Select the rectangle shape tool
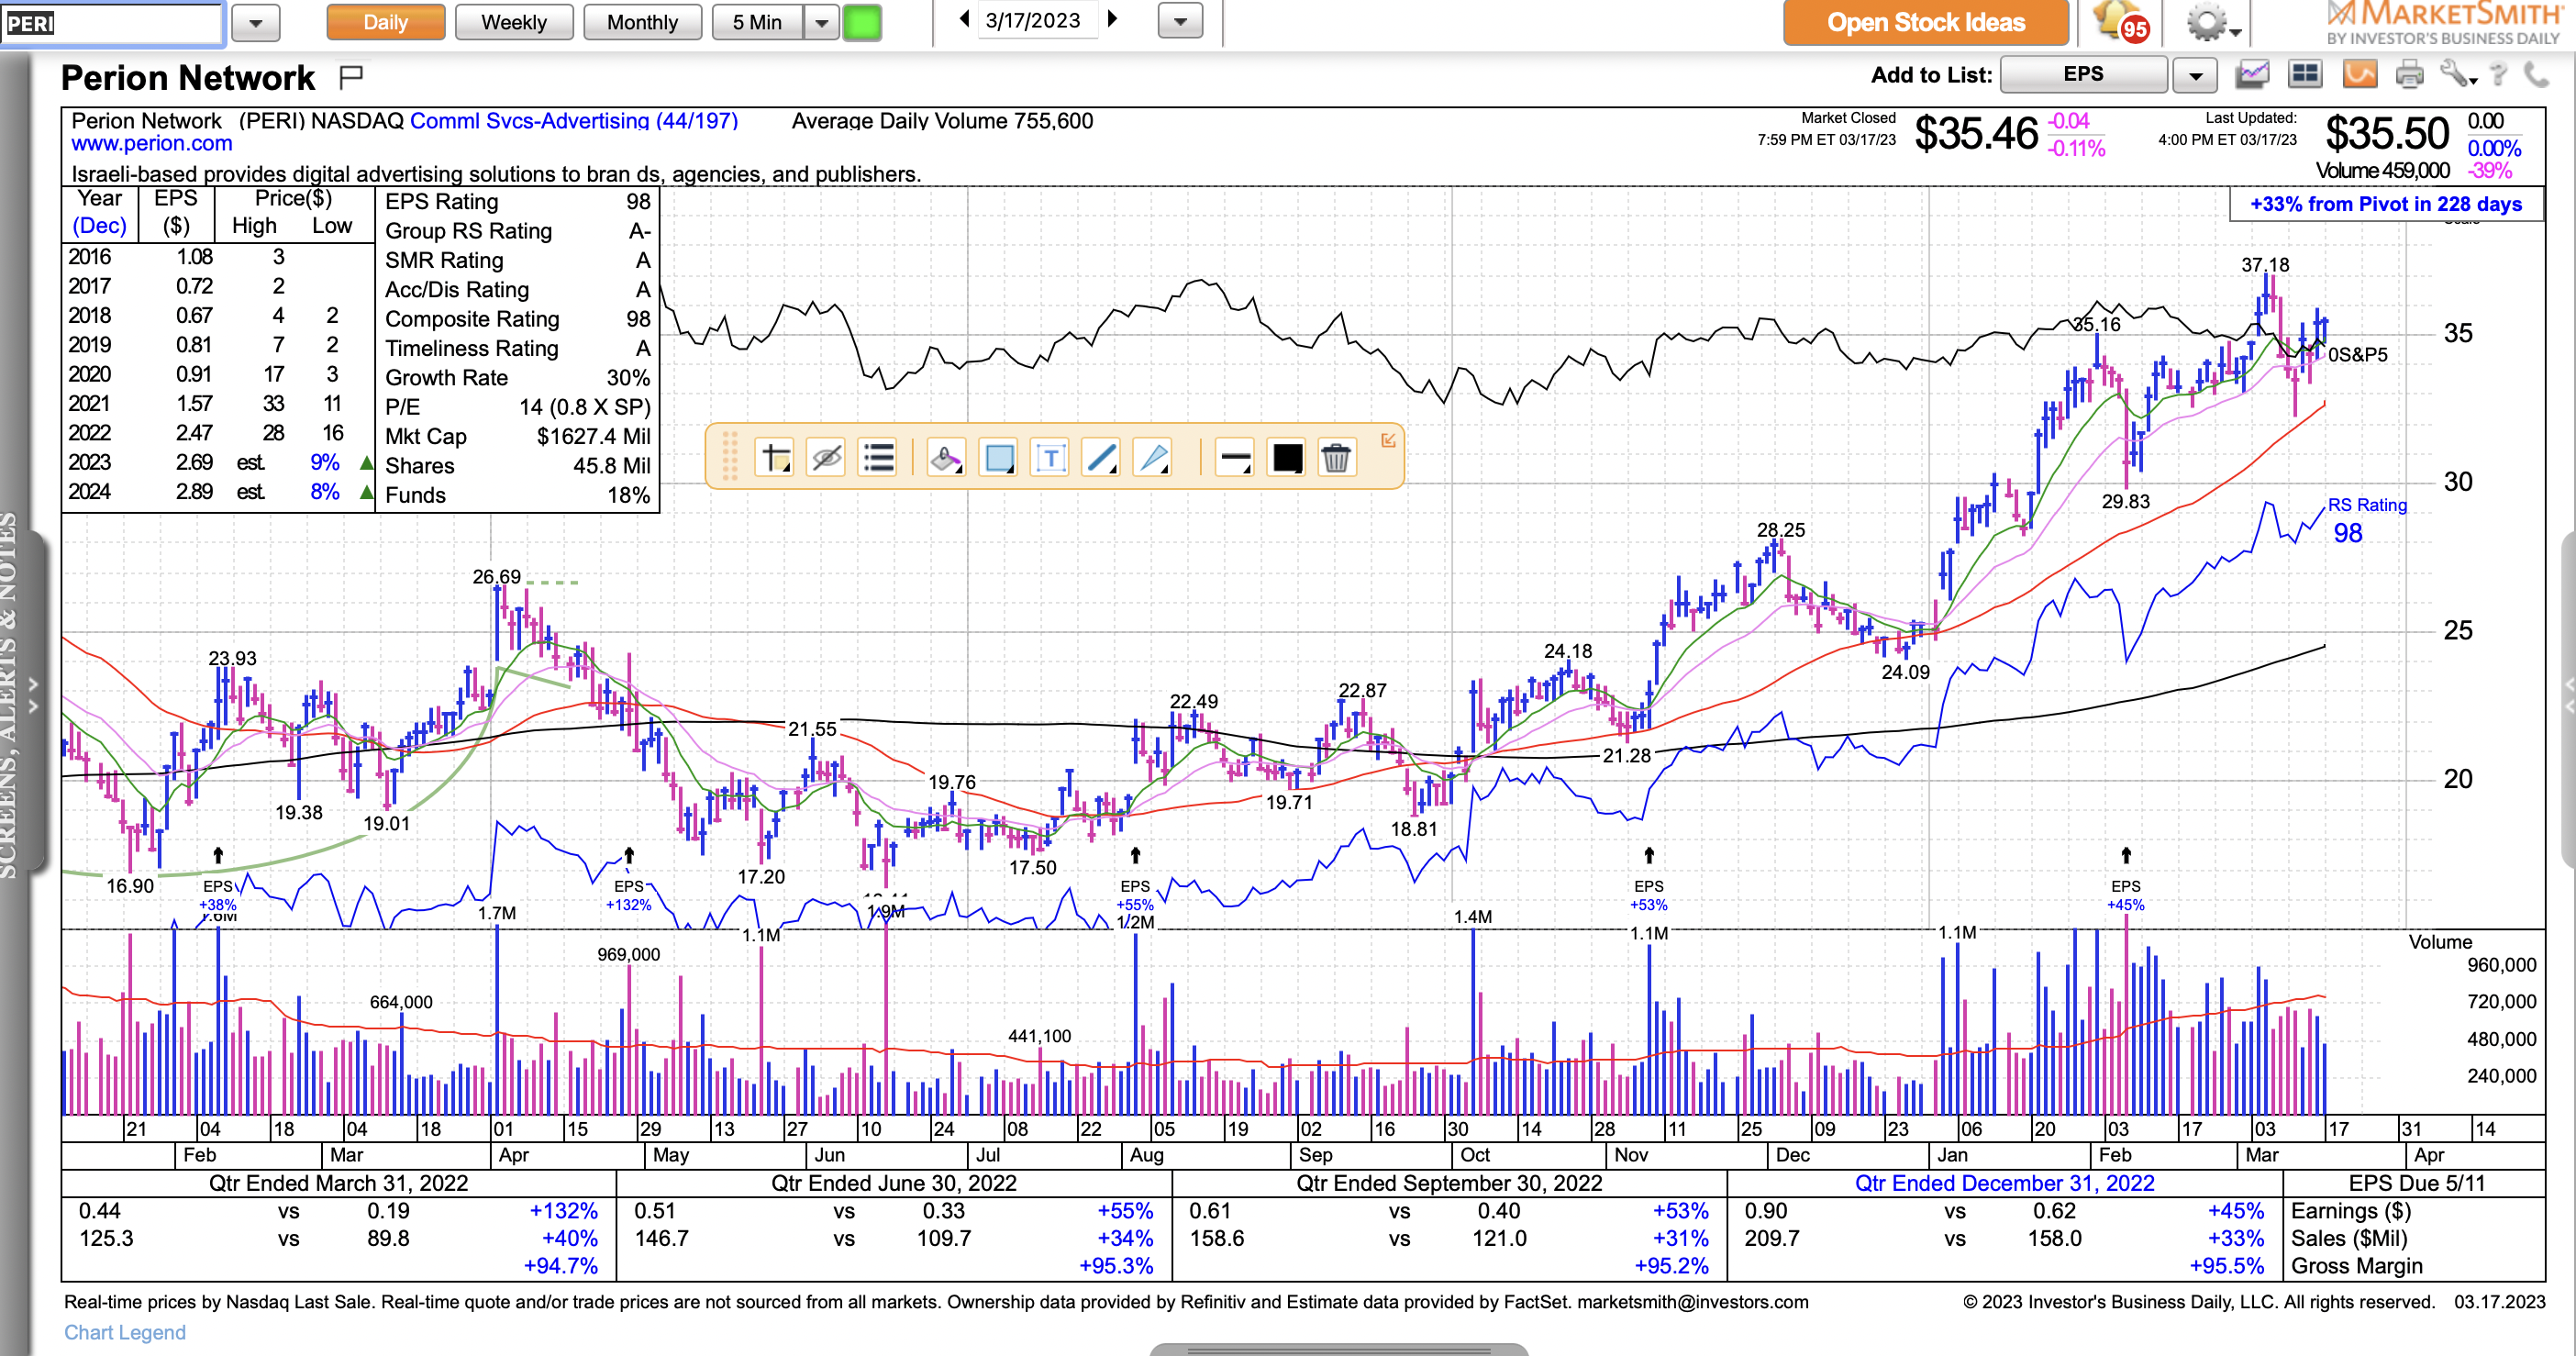Viewport: 2576px width, 1356px height. pos(998,458)
